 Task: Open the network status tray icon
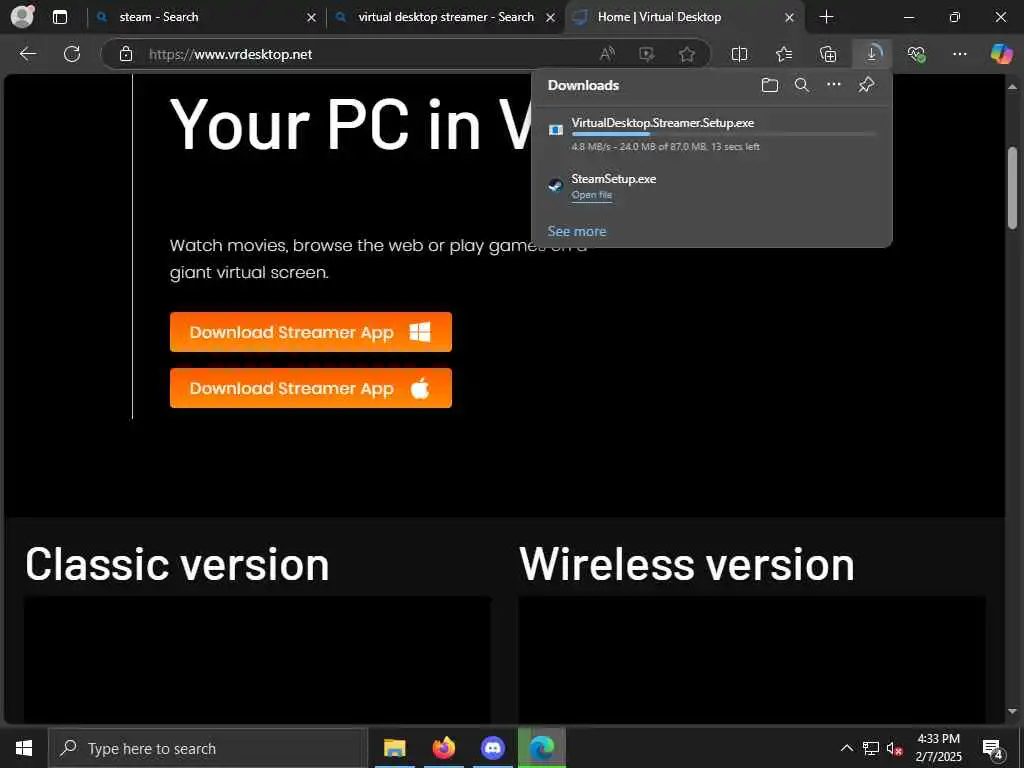[871, 748]
